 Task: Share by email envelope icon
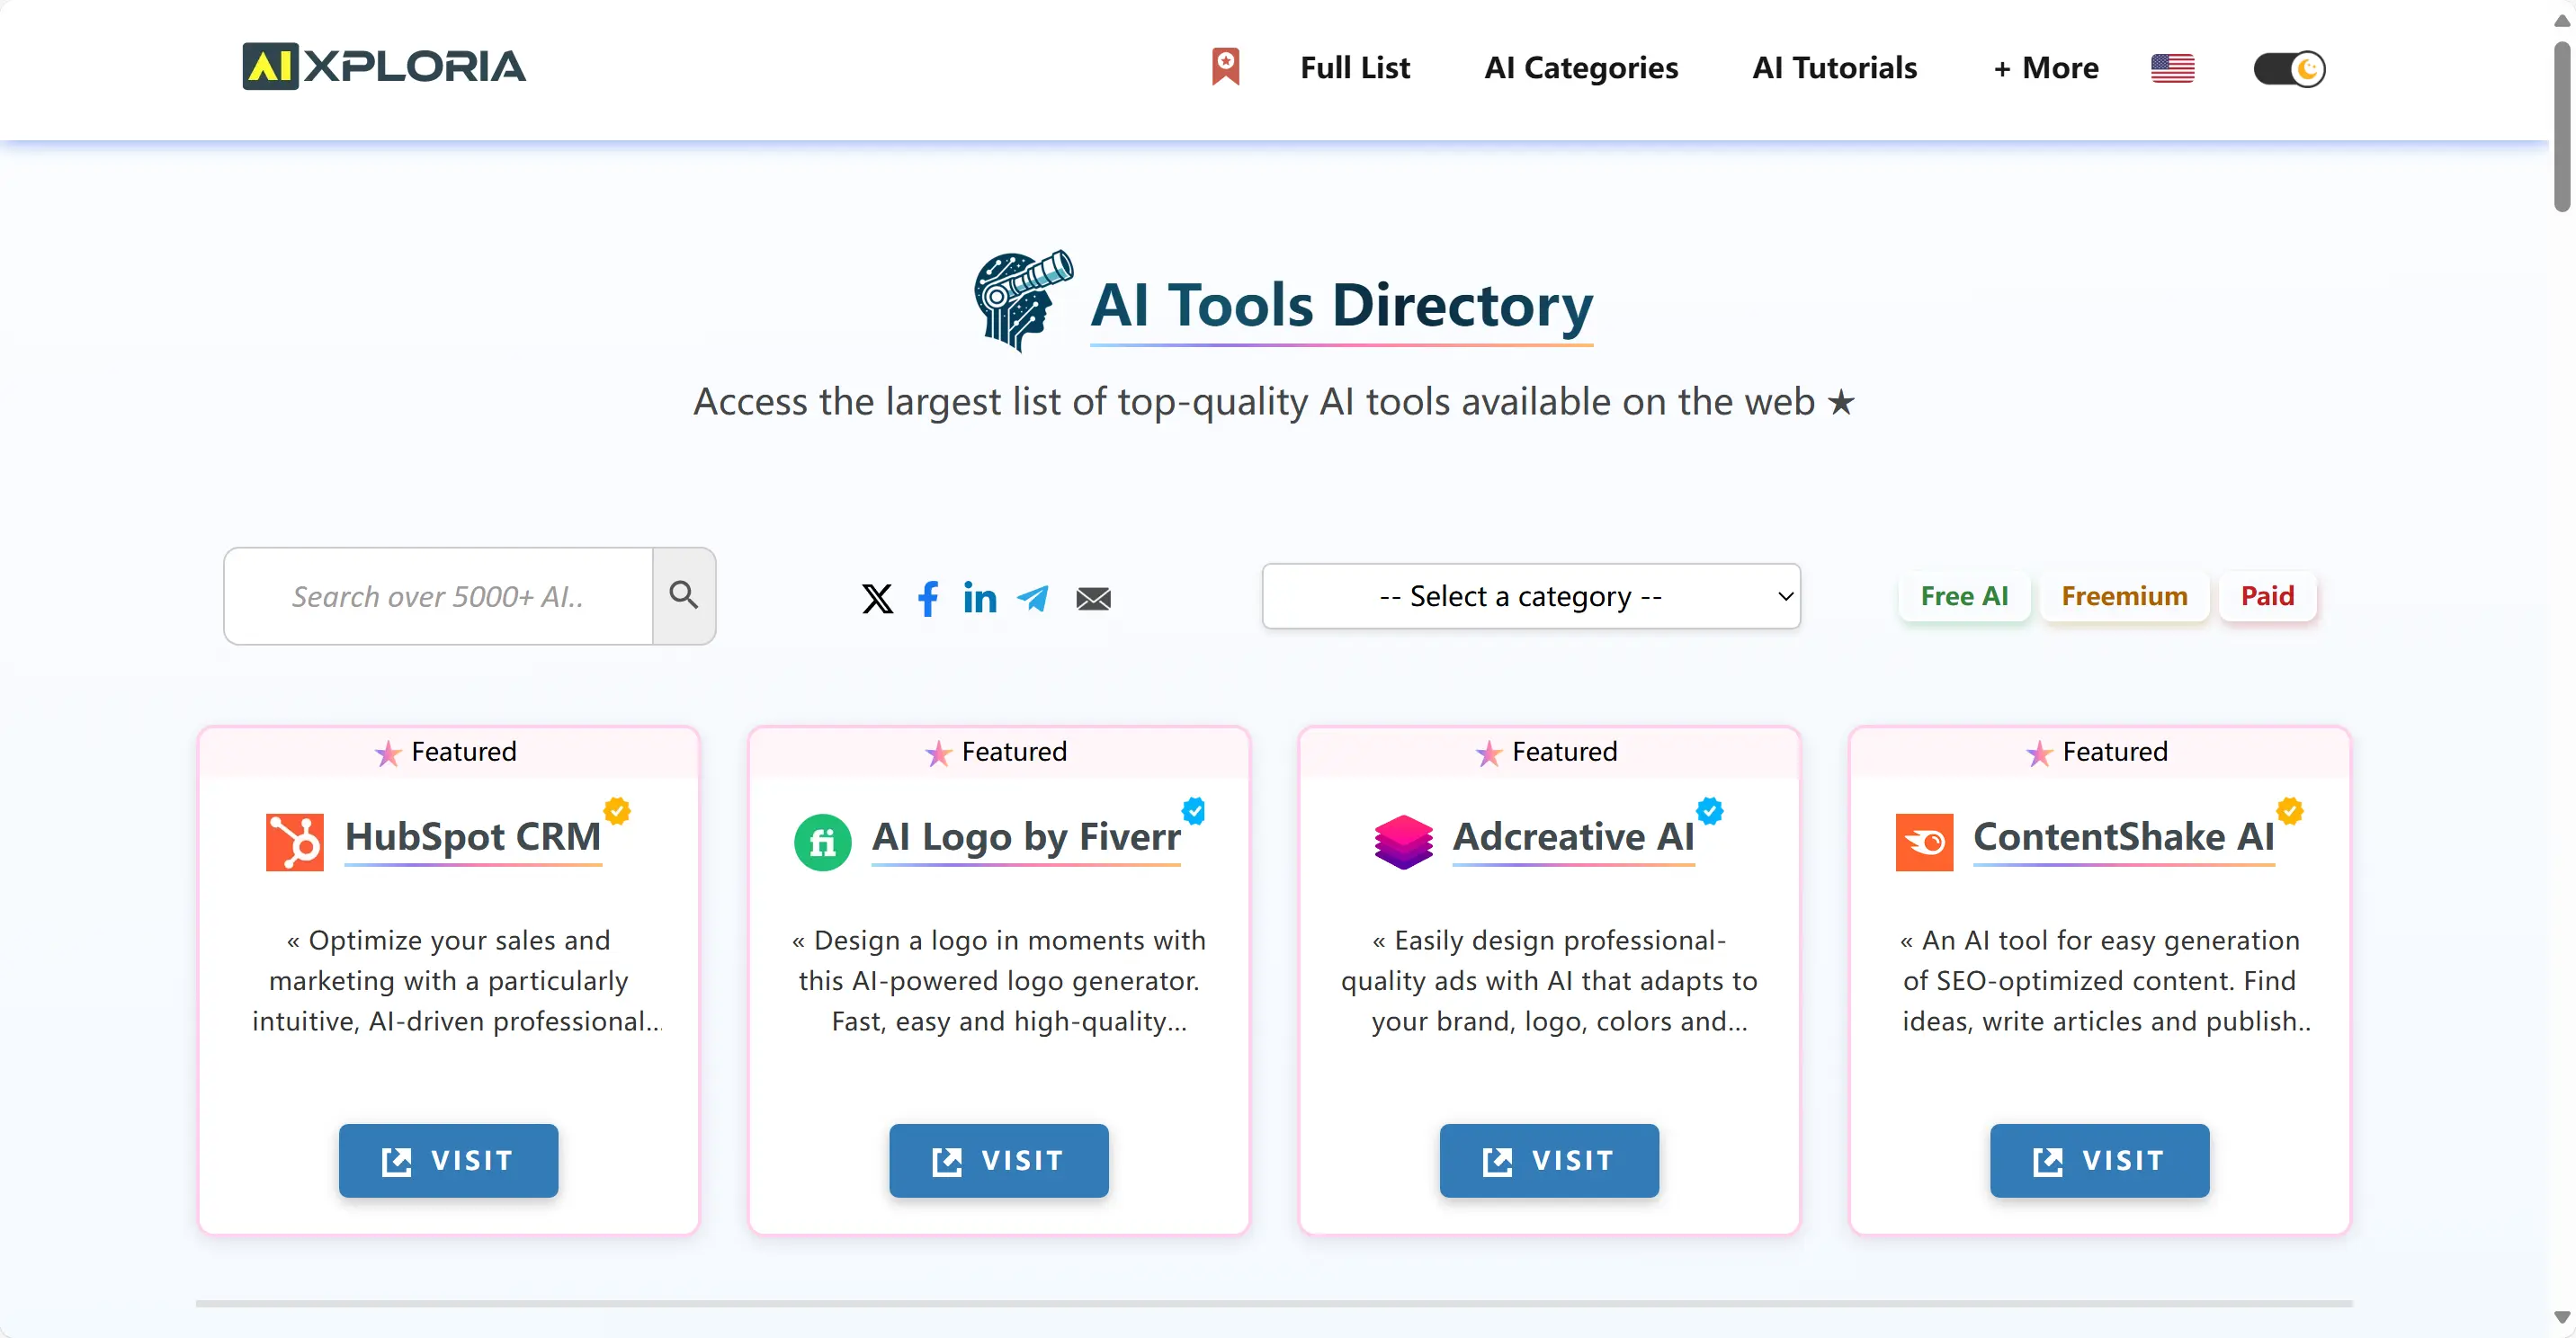pos(1093,598)
